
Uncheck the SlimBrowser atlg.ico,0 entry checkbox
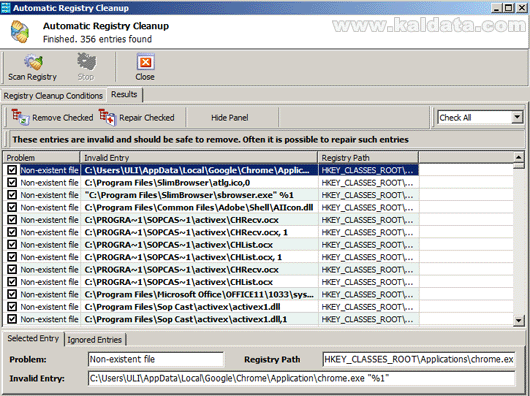point(12,182)
